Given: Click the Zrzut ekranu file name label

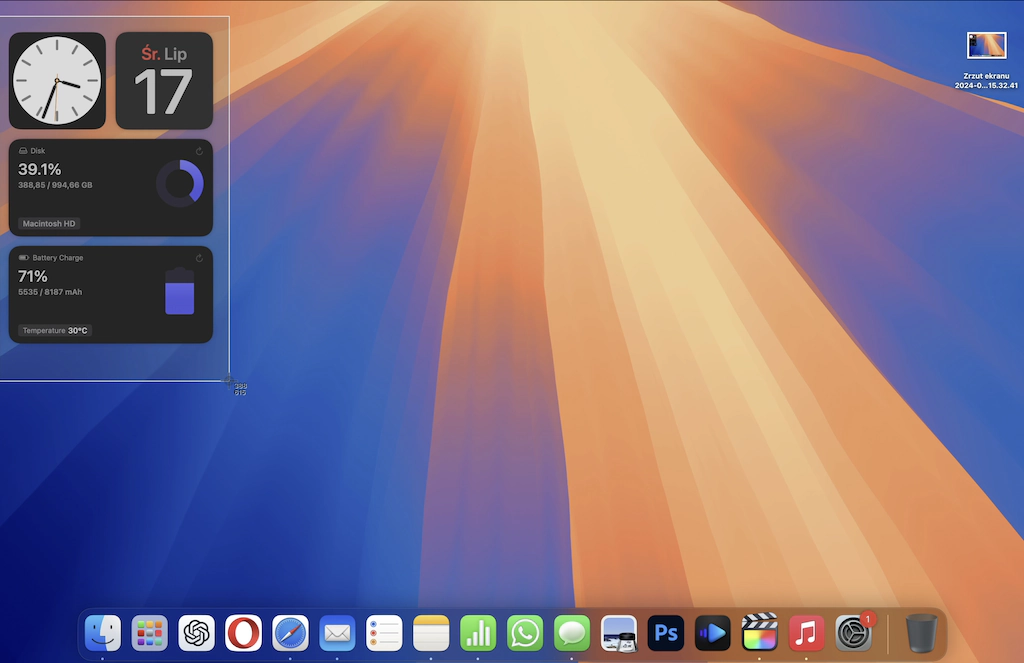Looking at the screenshot, I should [x=986, y=80].
